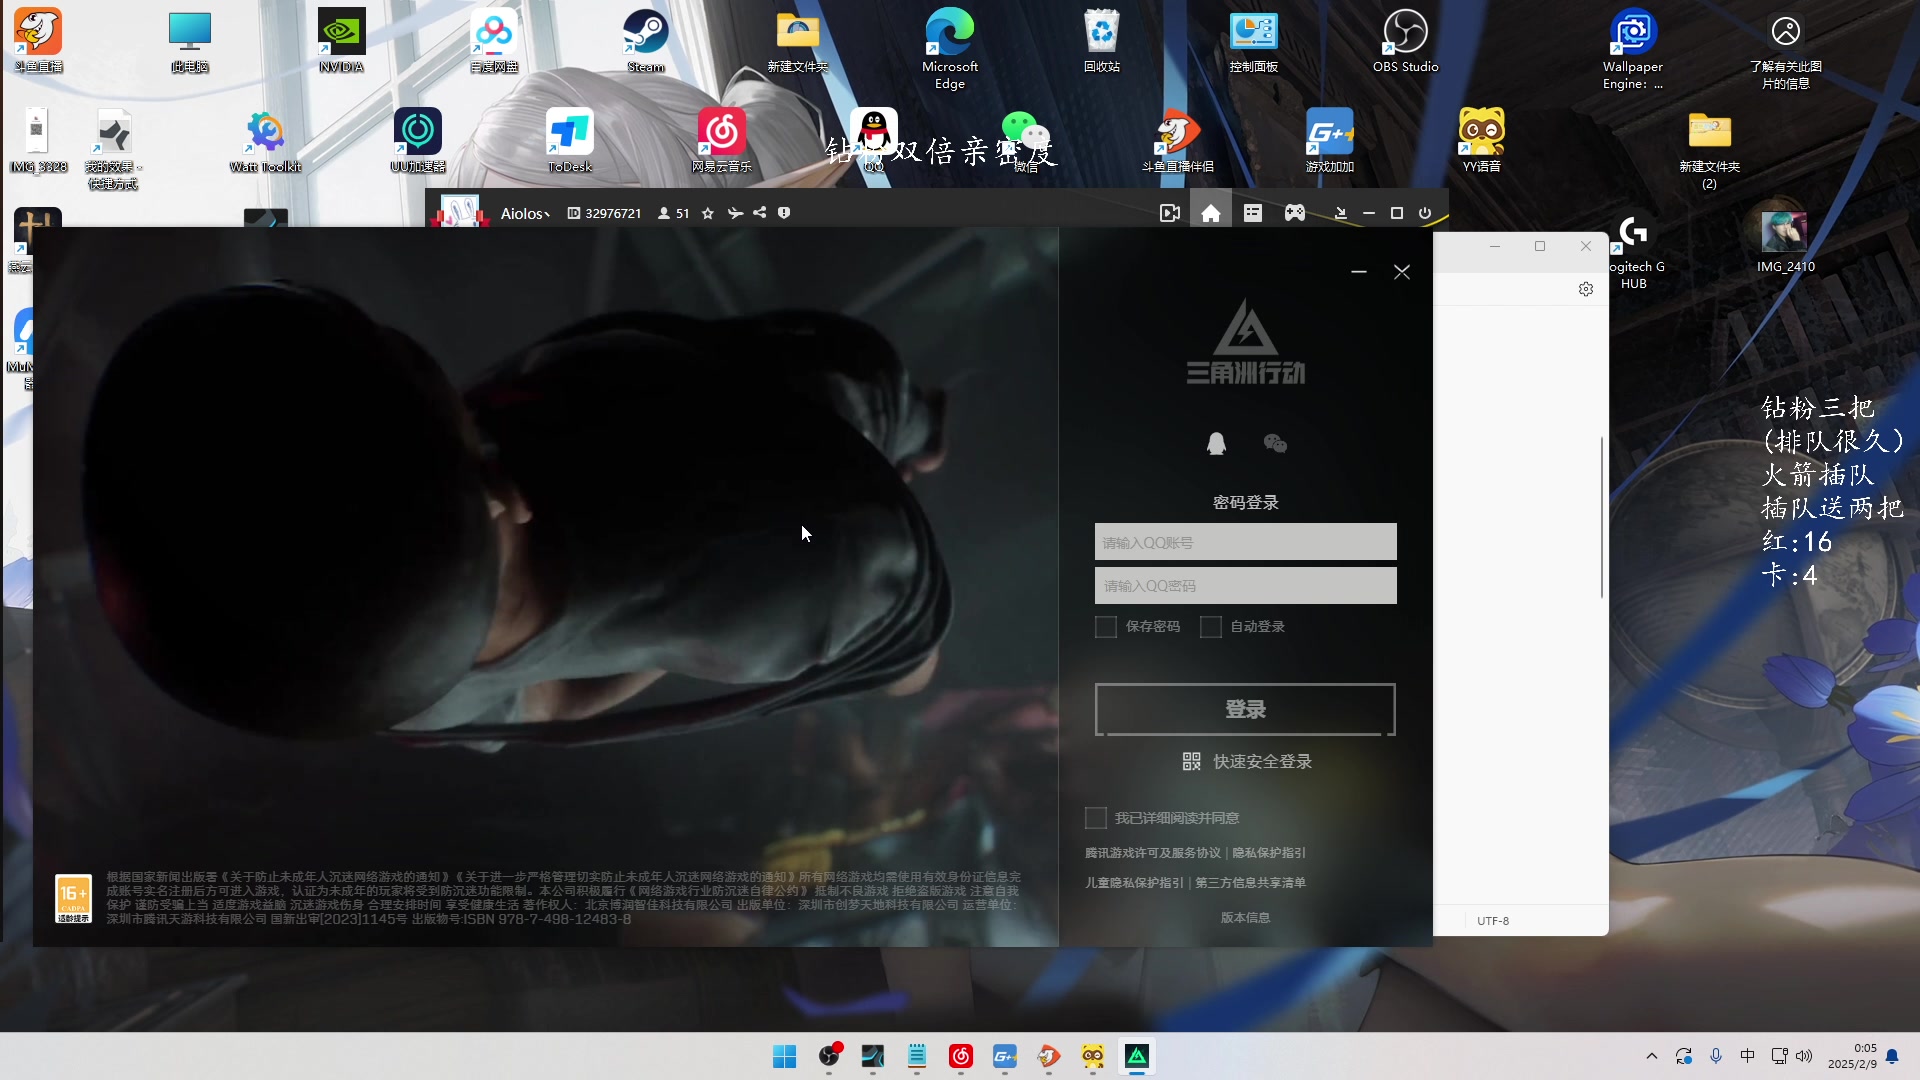Open the ToDesk desktop shortcut
Screen dimensions: 1920x1080
[570, 141]
